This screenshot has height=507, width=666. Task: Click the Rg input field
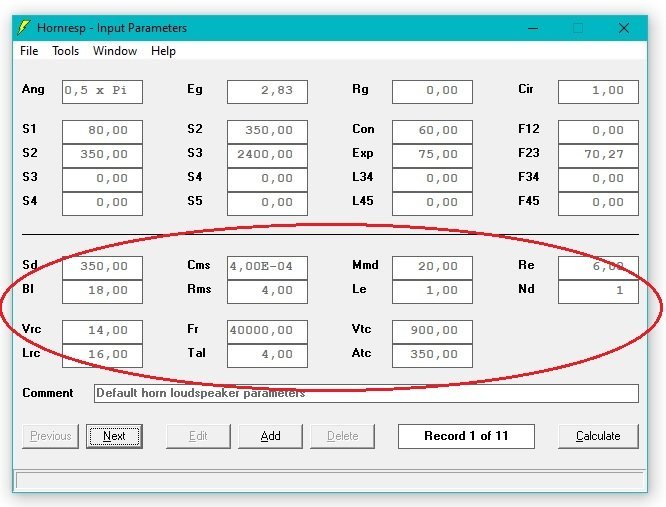tap(432, 92)
